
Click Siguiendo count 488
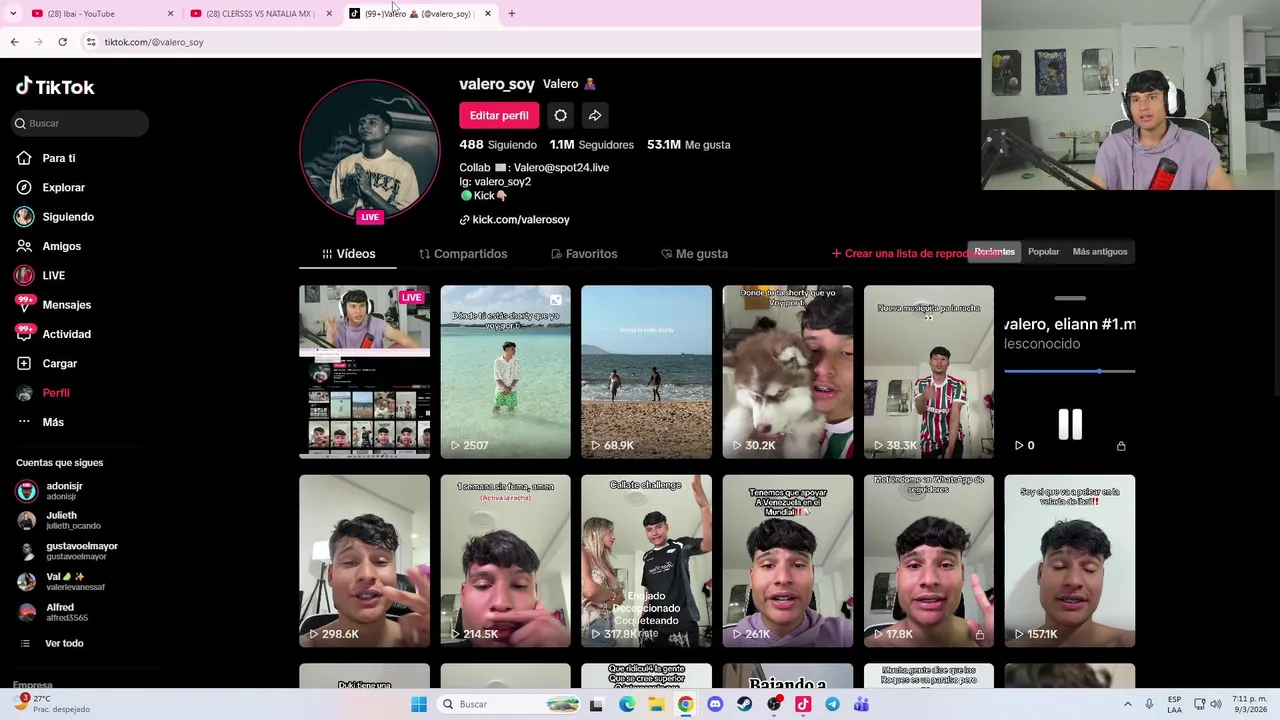click(497, 145)
